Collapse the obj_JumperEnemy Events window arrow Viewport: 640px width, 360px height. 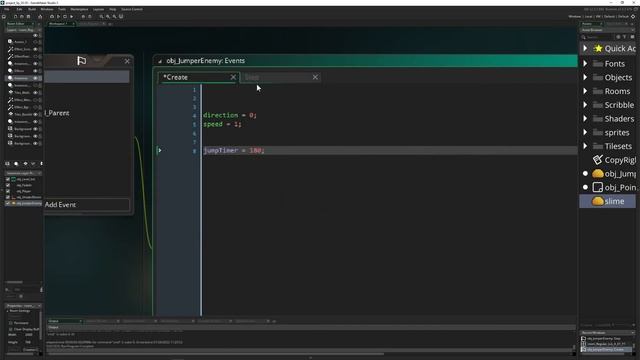pos(160,61)
